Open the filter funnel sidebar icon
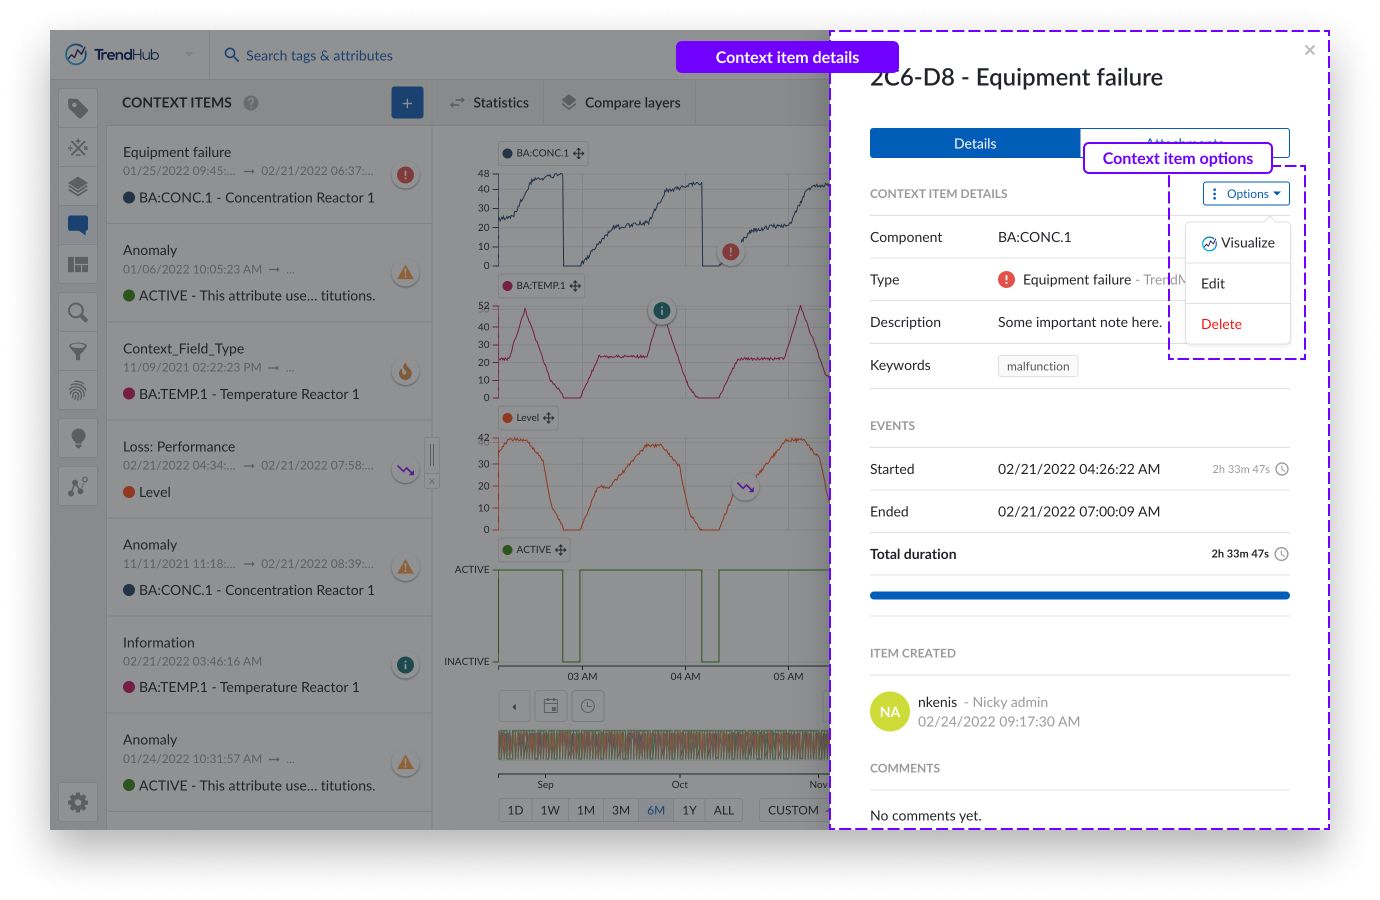The width and height of the screenshot is (1380, 900). tap(78, 351)
